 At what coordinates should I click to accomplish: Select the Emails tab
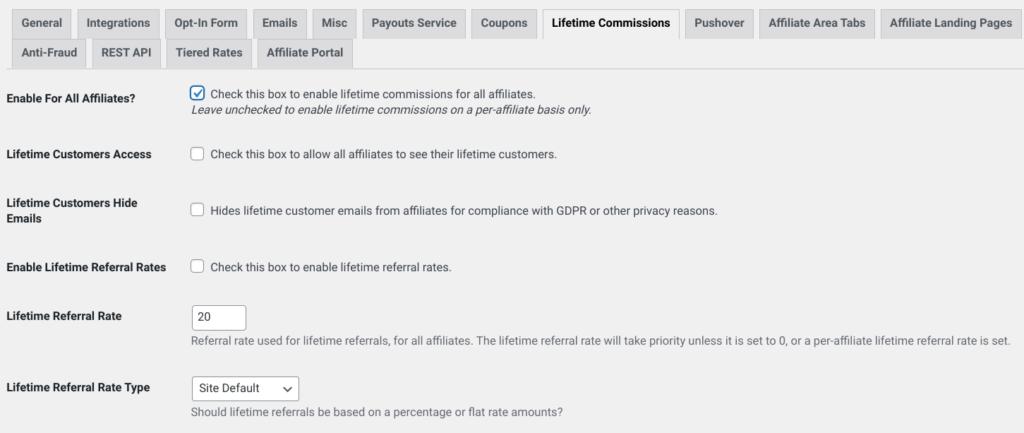(280, 23)
